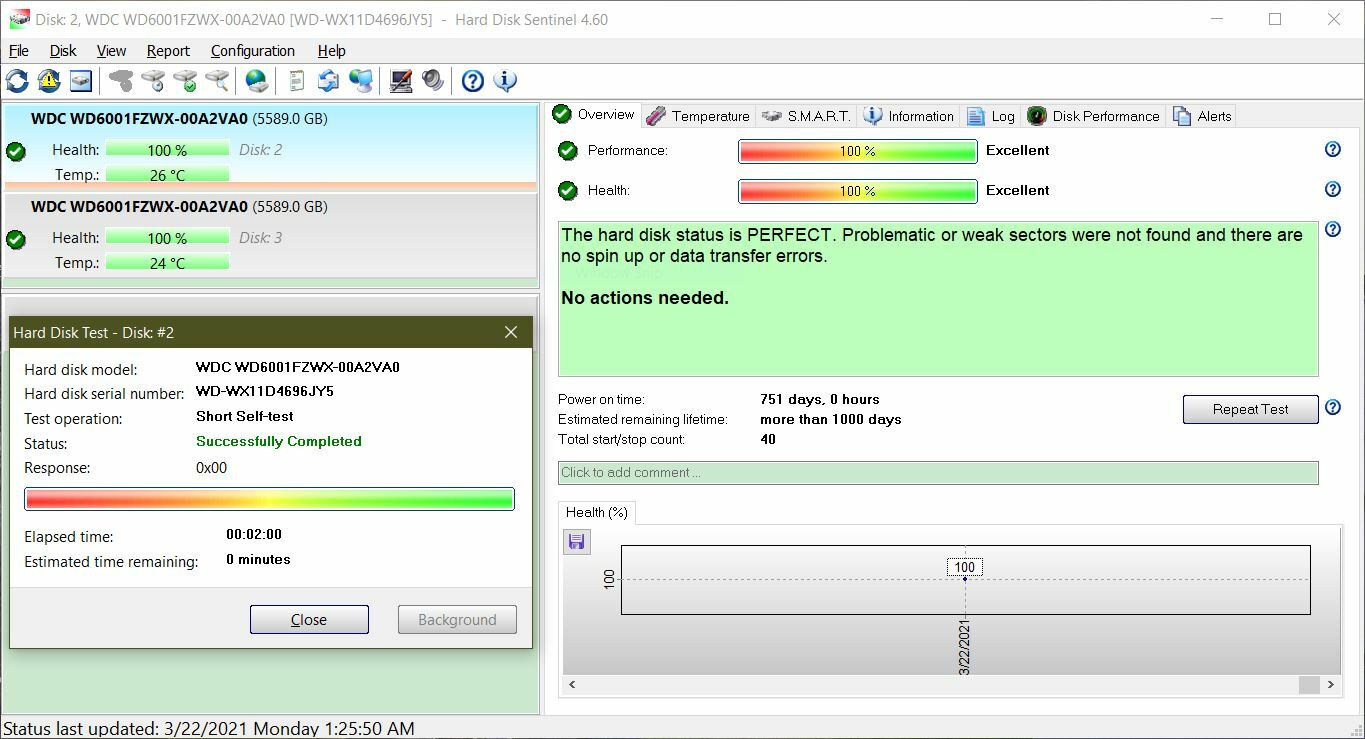Click chart scrollbar right arrow

click(1330, 685)
